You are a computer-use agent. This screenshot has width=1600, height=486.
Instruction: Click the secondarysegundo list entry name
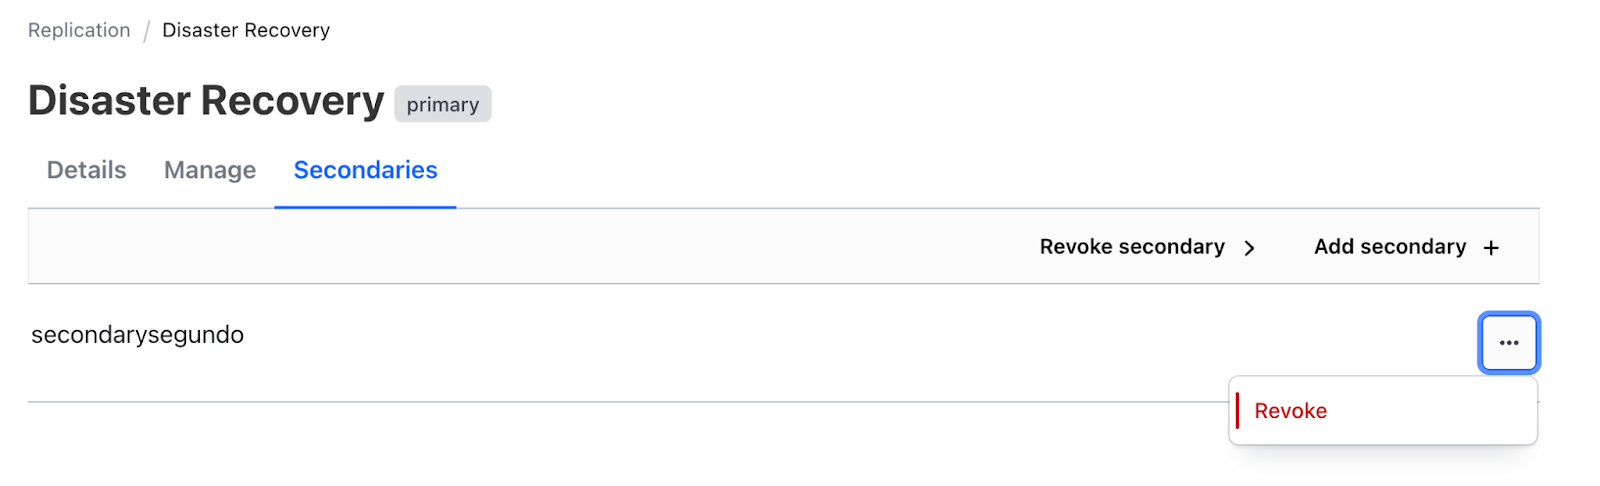coord(138,335)
